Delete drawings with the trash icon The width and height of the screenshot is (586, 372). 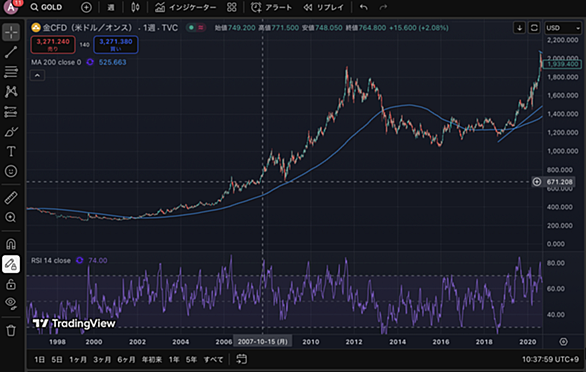[11, 331]
